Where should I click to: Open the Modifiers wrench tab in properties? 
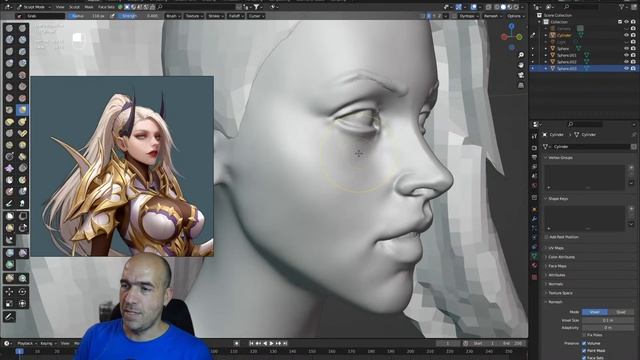point(535,218)
